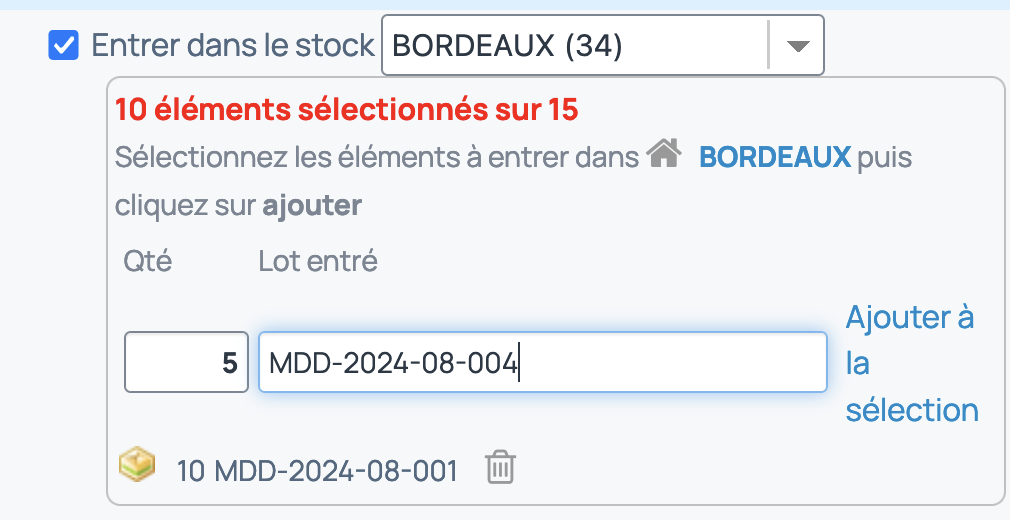Click the word puis after BORDEAUX

884,157
